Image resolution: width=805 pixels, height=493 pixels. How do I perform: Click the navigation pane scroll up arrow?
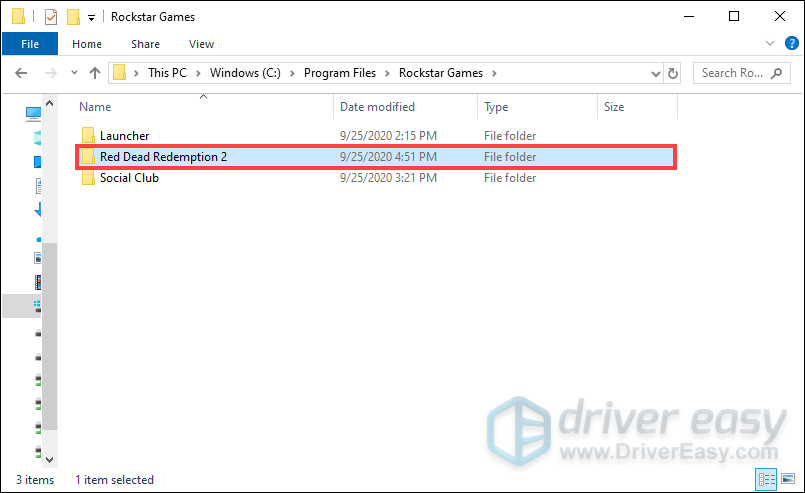49,103
